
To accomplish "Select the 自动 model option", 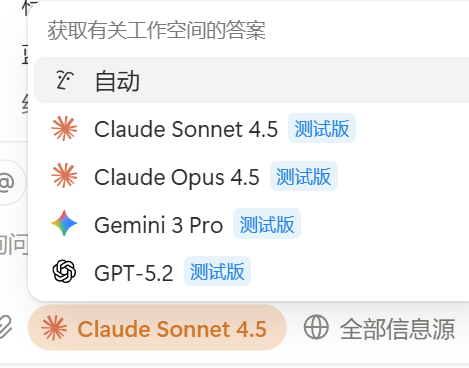I will tap(251, 80).
